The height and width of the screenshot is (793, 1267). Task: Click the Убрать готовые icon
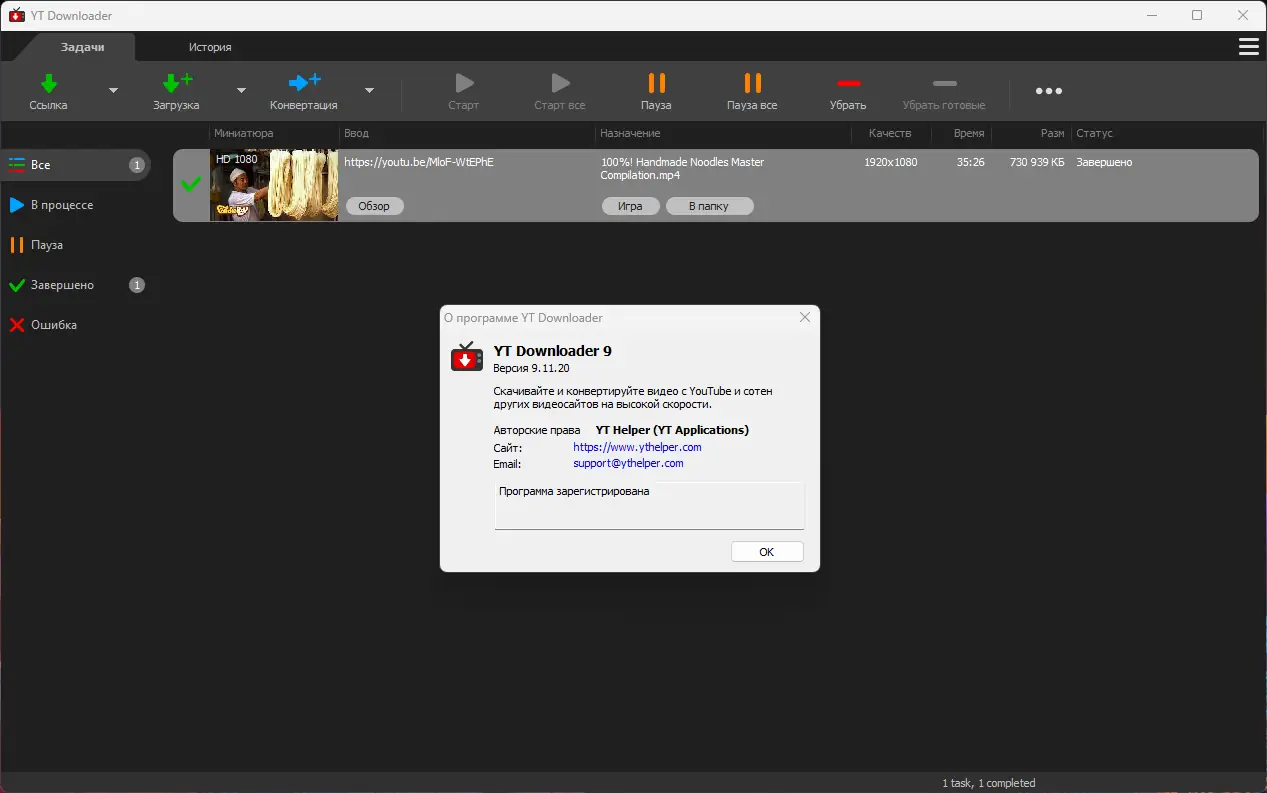pos(944,83)
